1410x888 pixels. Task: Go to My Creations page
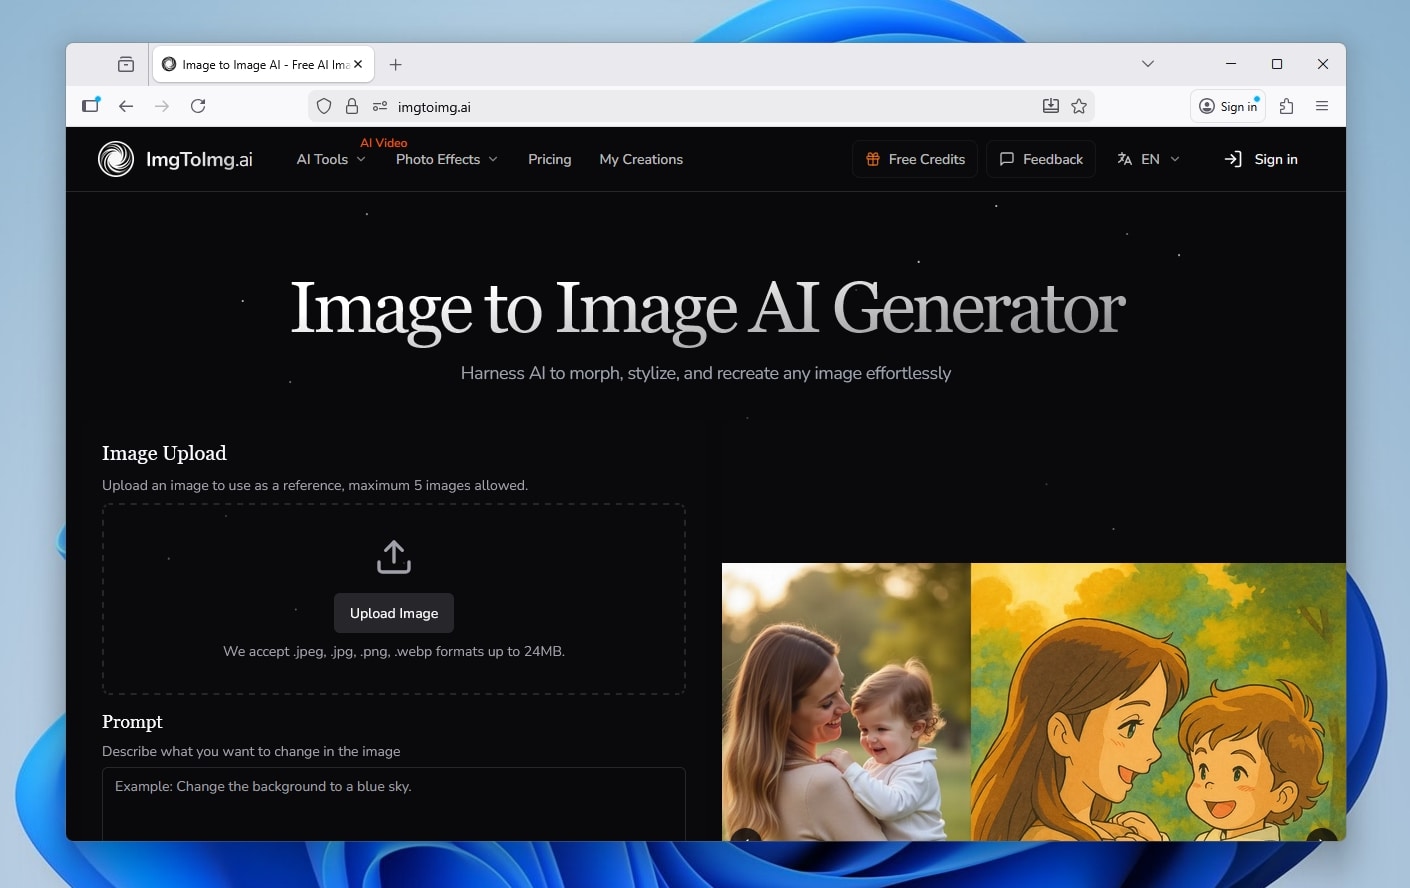tap(641, 159)
